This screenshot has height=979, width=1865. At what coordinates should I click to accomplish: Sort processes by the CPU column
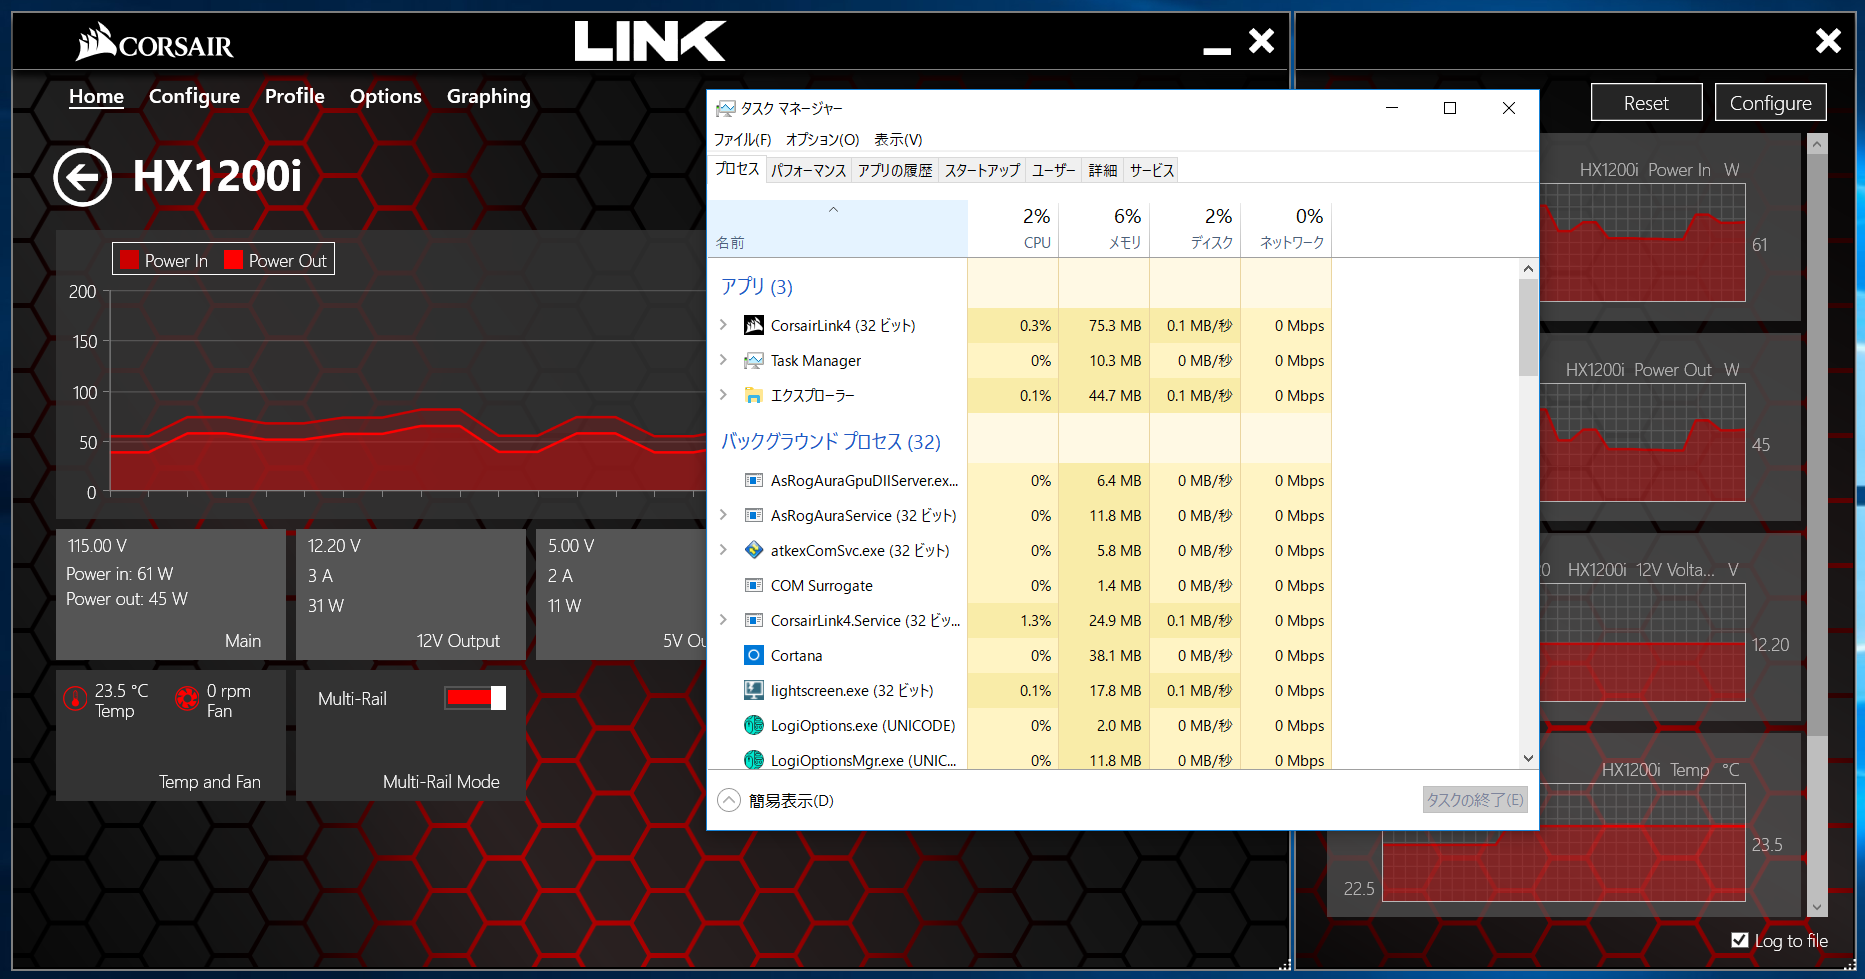pos(1013,229)
